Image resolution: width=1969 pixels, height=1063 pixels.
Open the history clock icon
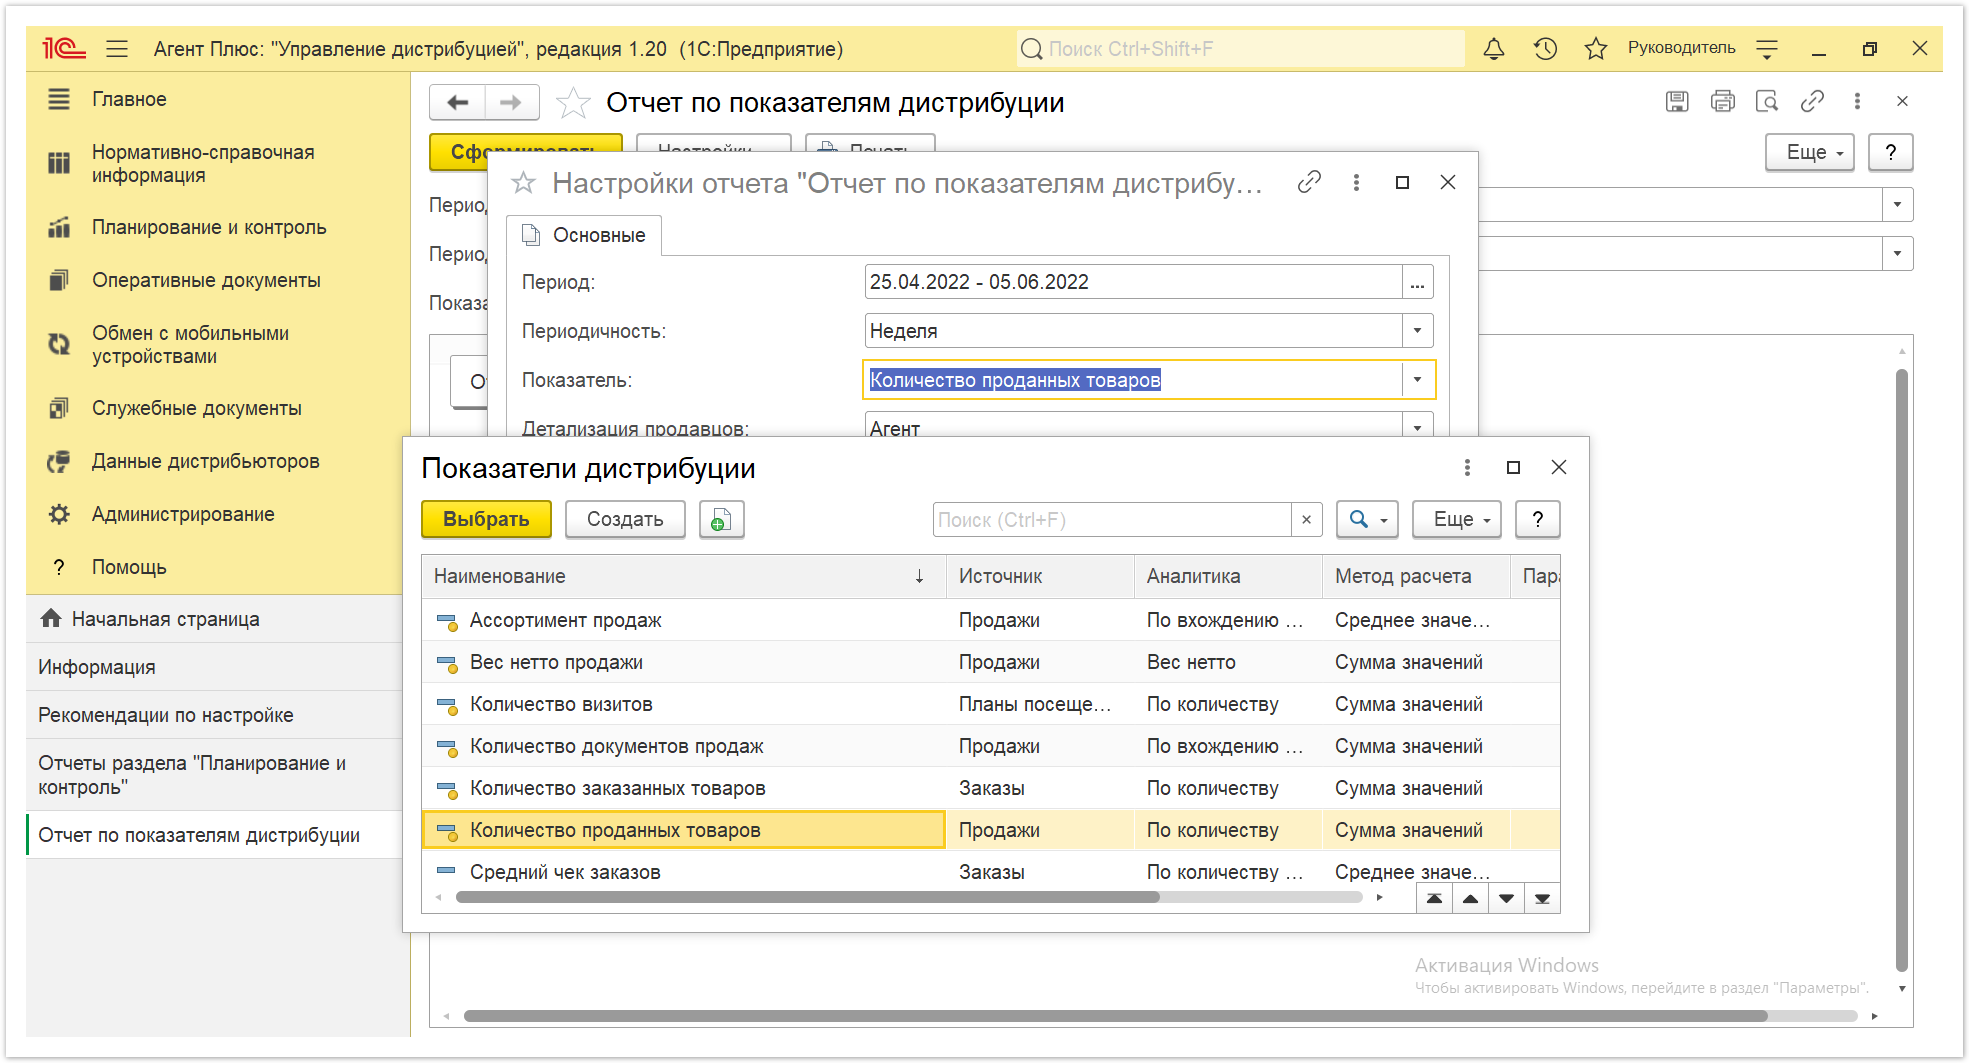(x=1545, y=48)
